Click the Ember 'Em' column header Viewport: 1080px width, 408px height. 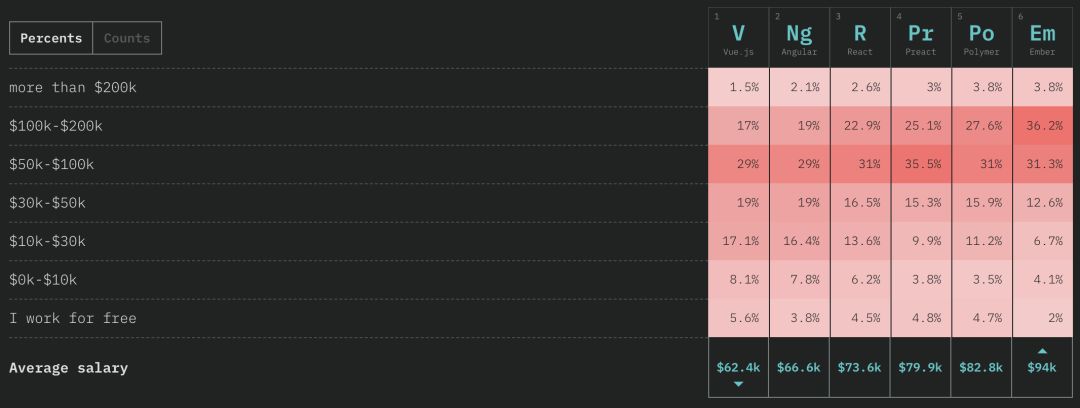click(x=1042, y=36)
